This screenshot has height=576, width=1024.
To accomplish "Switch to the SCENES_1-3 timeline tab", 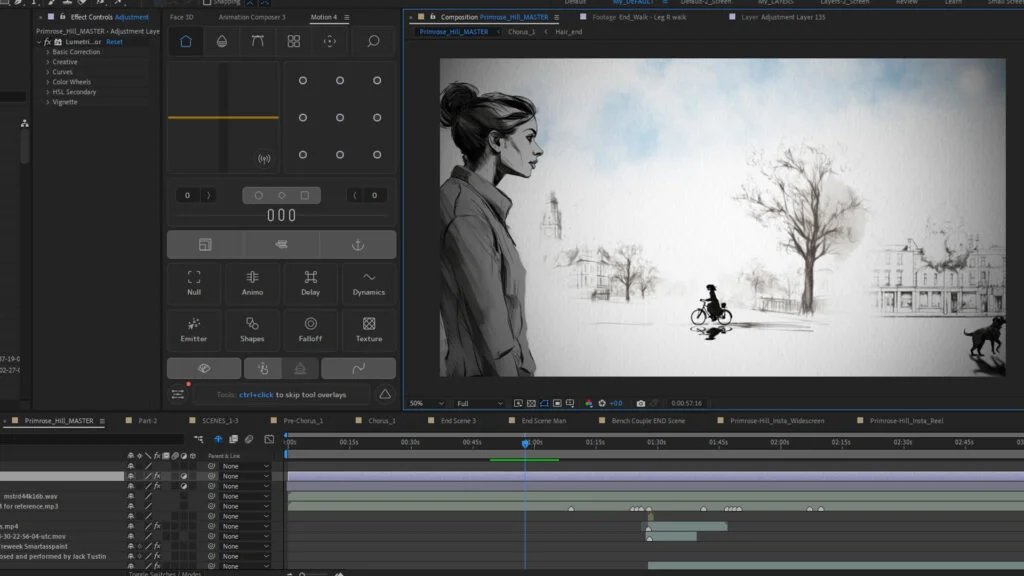I will tap(220, 421).
